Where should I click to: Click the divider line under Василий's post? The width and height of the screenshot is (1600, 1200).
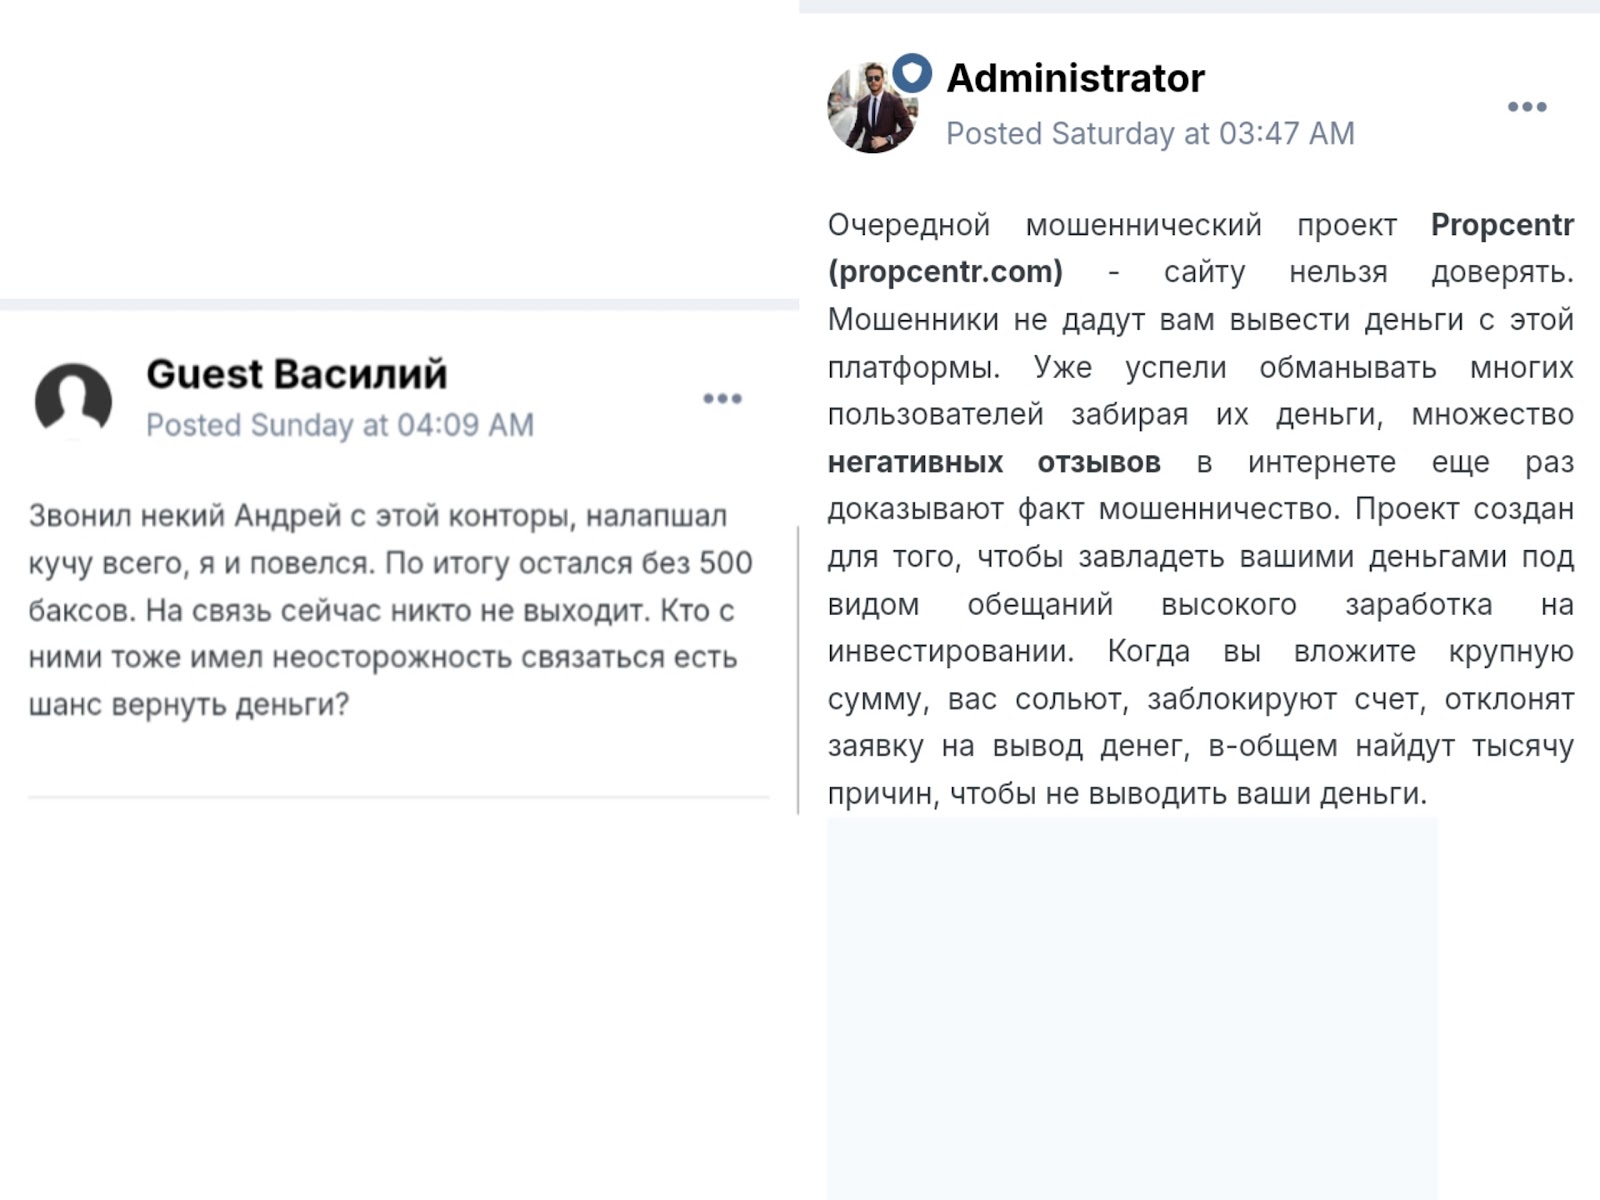(398, 797)
